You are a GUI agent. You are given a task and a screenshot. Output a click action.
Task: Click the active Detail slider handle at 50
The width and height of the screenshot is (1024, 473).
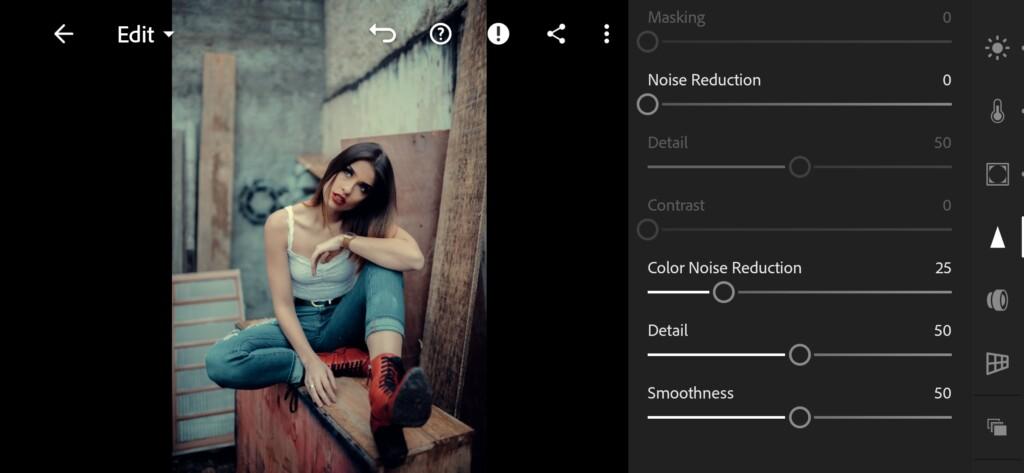799,355
